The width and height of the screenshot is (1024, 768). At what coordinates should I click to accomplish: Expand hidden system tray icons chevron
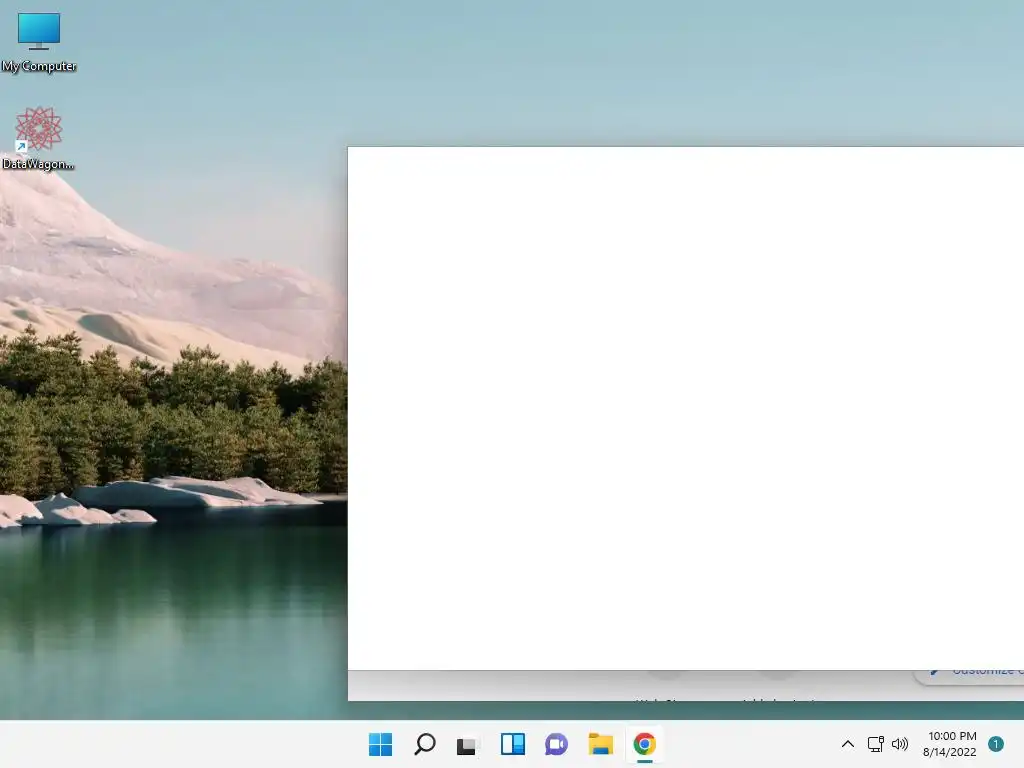pos(848,744)
